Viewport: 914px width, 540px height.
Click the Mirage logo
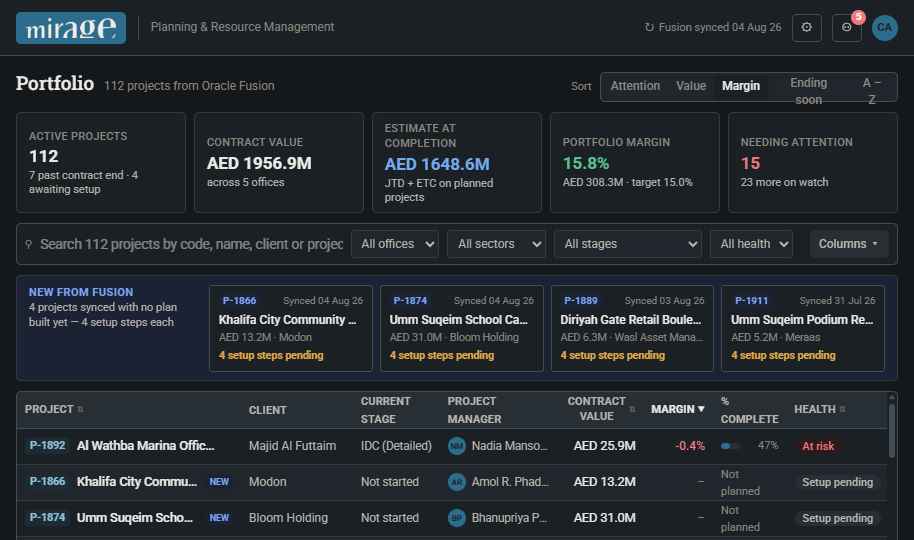pos(71,27)
